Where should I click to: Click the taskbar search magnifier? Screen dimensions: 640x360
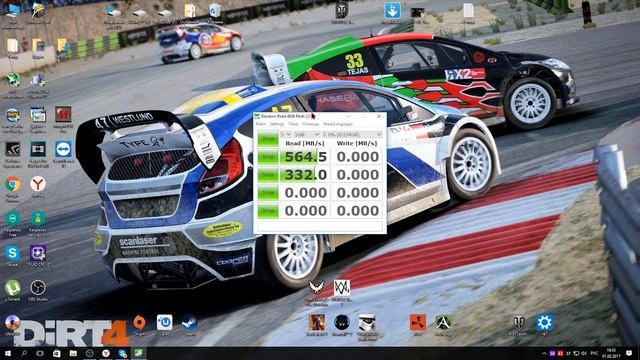point(24,353)
